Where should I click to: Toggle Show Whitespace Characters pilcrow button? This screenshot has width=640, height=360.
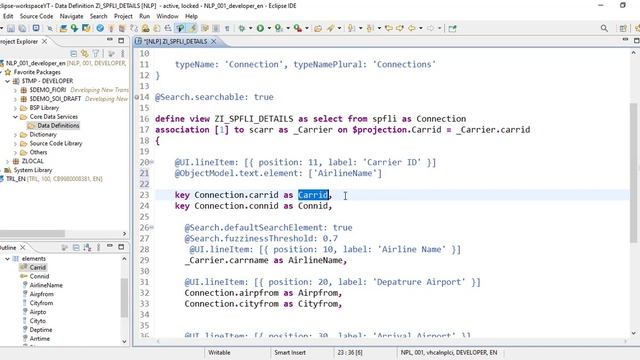[x=227, y=28]
